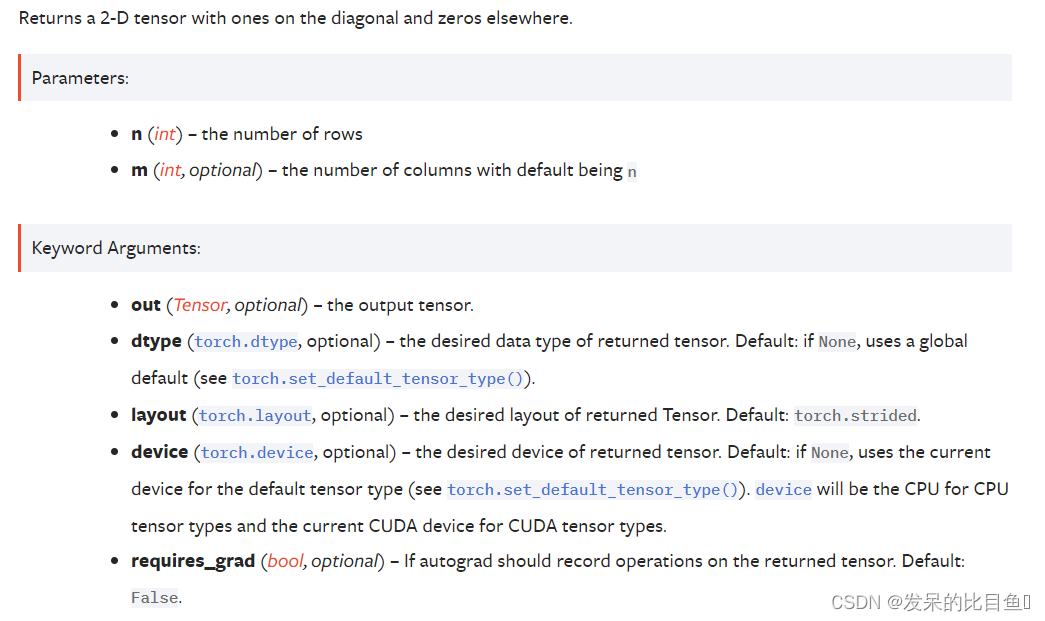Click the torch.strided code literal
1045x621 pixels.
click(856, 416)
